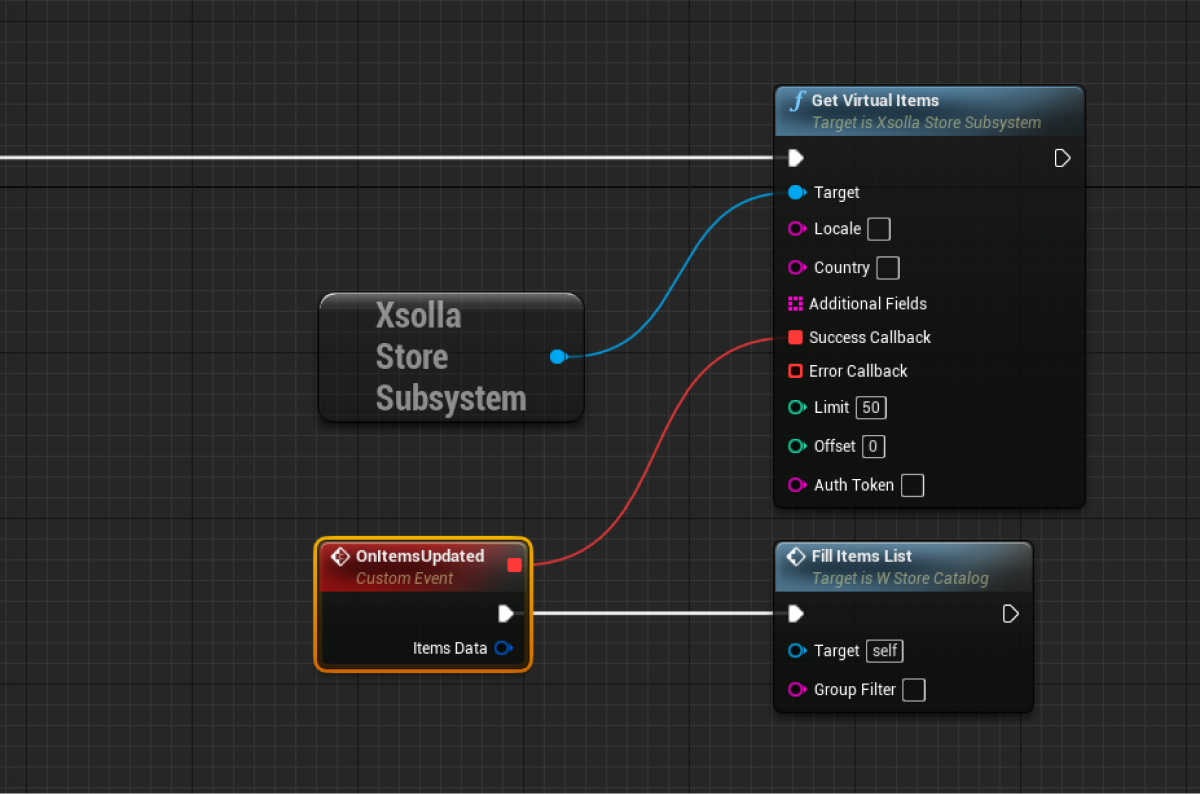Click the Locale text input box
Viewport: 1200px width, 794px height.
(878, 229)
